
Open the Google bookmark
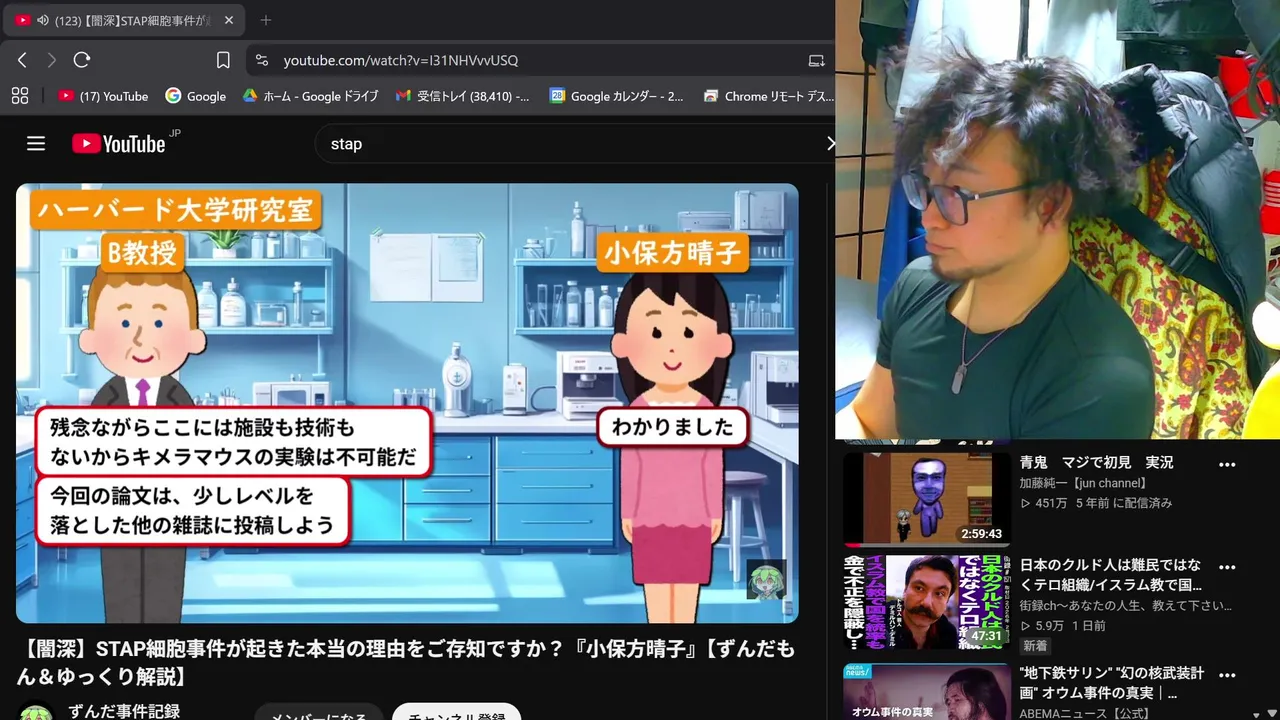point(196,96)
